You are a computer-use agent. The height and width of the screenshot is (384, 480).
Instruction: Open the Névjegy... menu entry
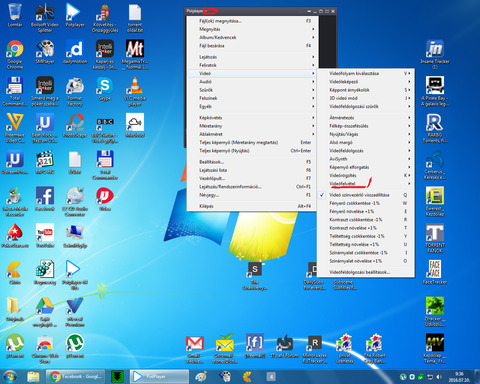252,195
